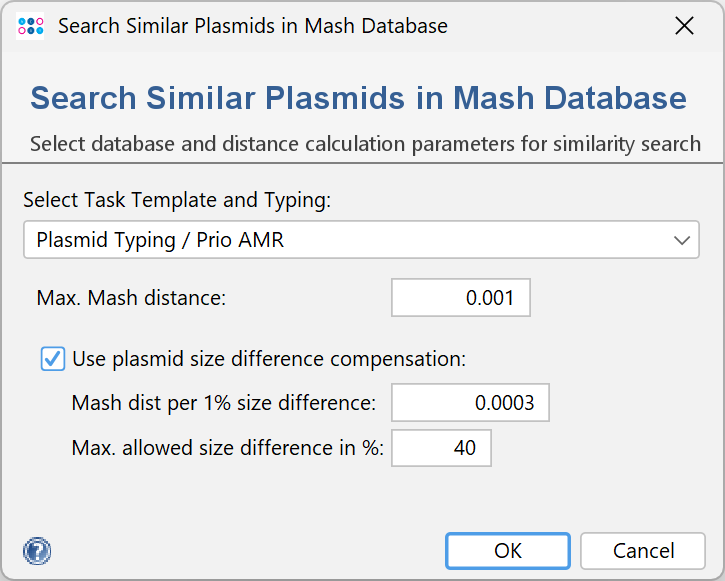This screenshot has width=725, height=581.
Task: Click the 'Mash dist per 1% size difference' label
Action: point(224,403)
